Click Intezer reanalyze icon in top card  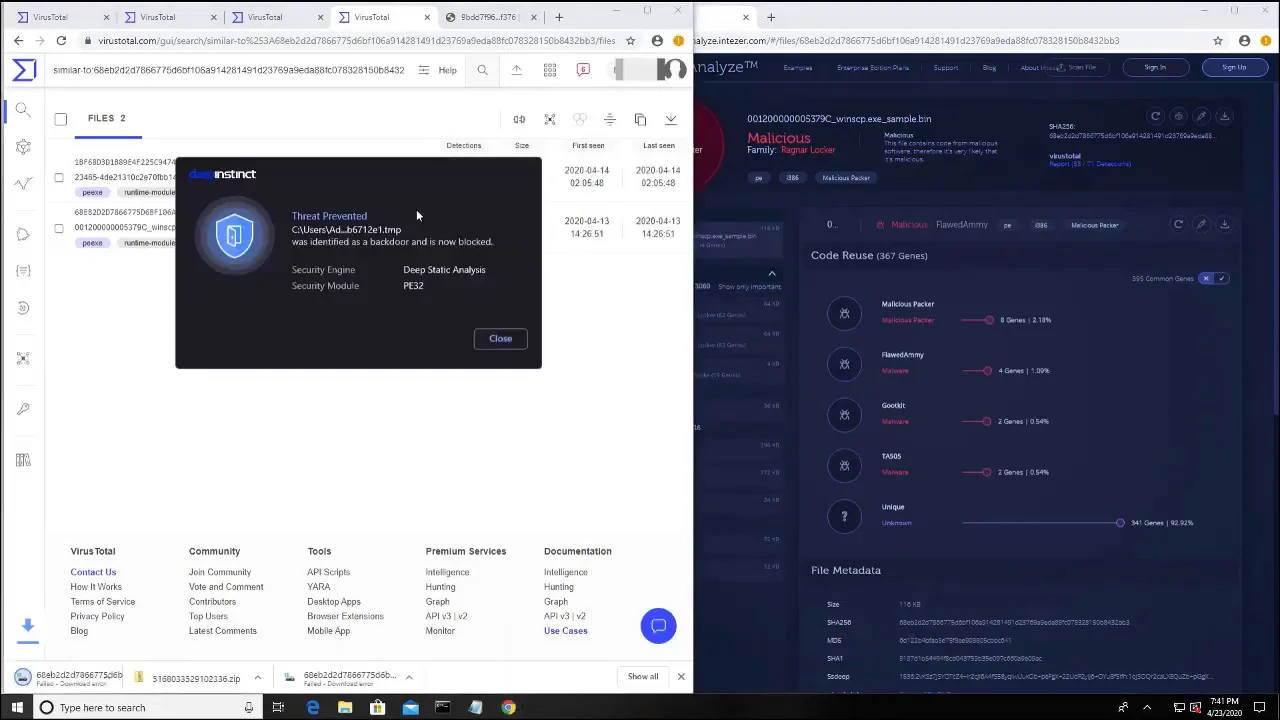click(1155, 116)
